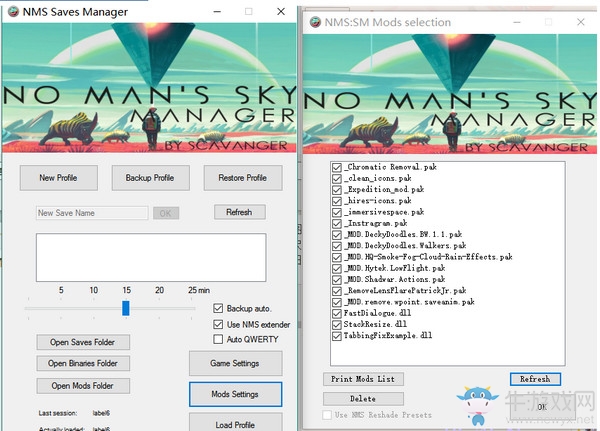Close the Mods selection window
This screenshot has height=431, width=600.
pos(580,22)
